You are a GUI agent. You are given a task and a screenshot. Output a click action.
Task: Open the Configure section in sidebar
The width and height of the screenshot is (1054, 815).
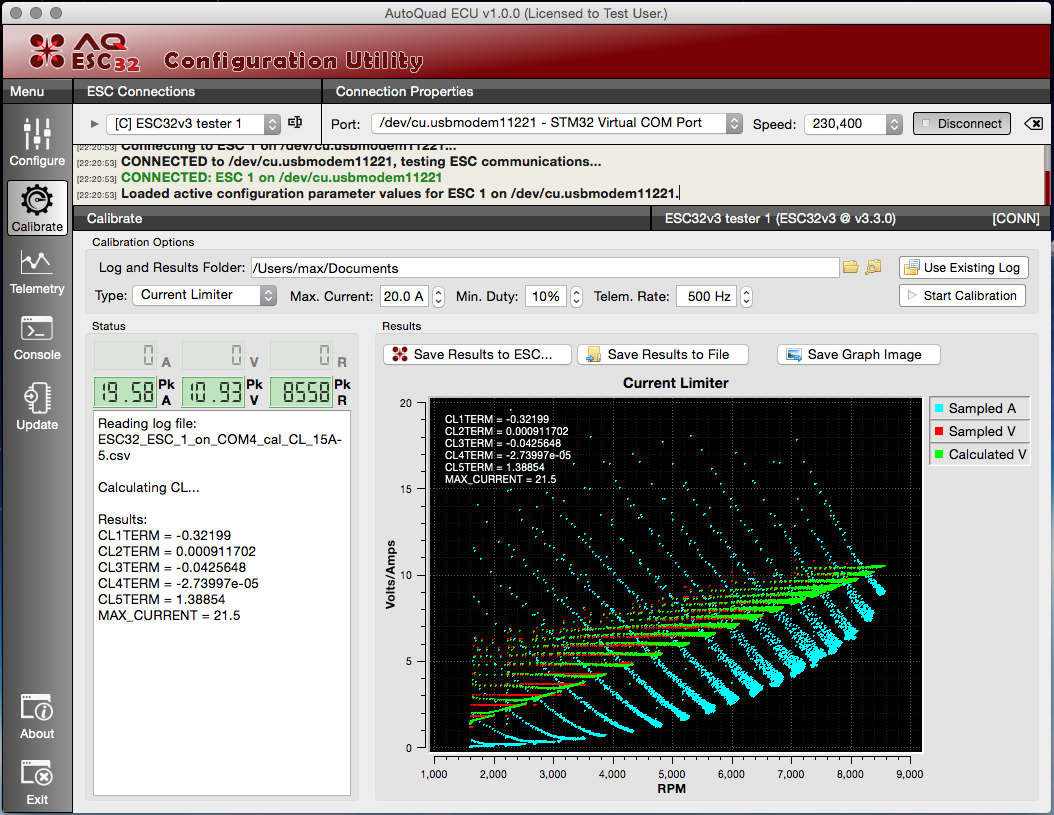point(37,142)
